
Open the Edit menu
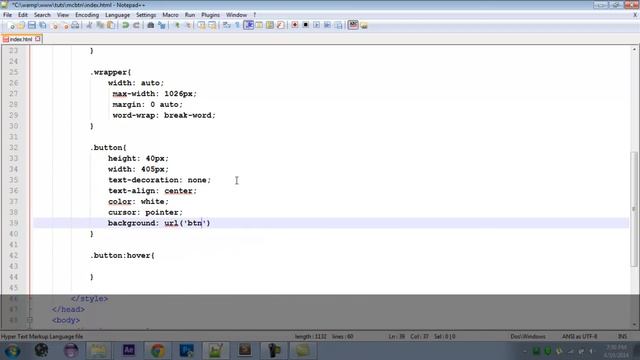tap(23, 15)
